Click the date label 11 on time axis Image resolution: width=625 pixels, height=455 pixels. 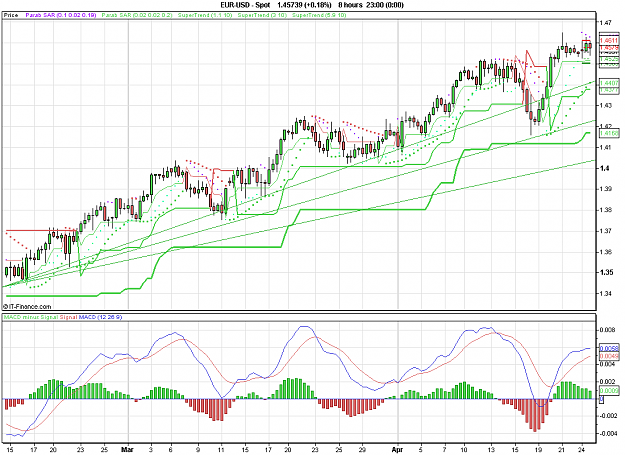point(222,450)
